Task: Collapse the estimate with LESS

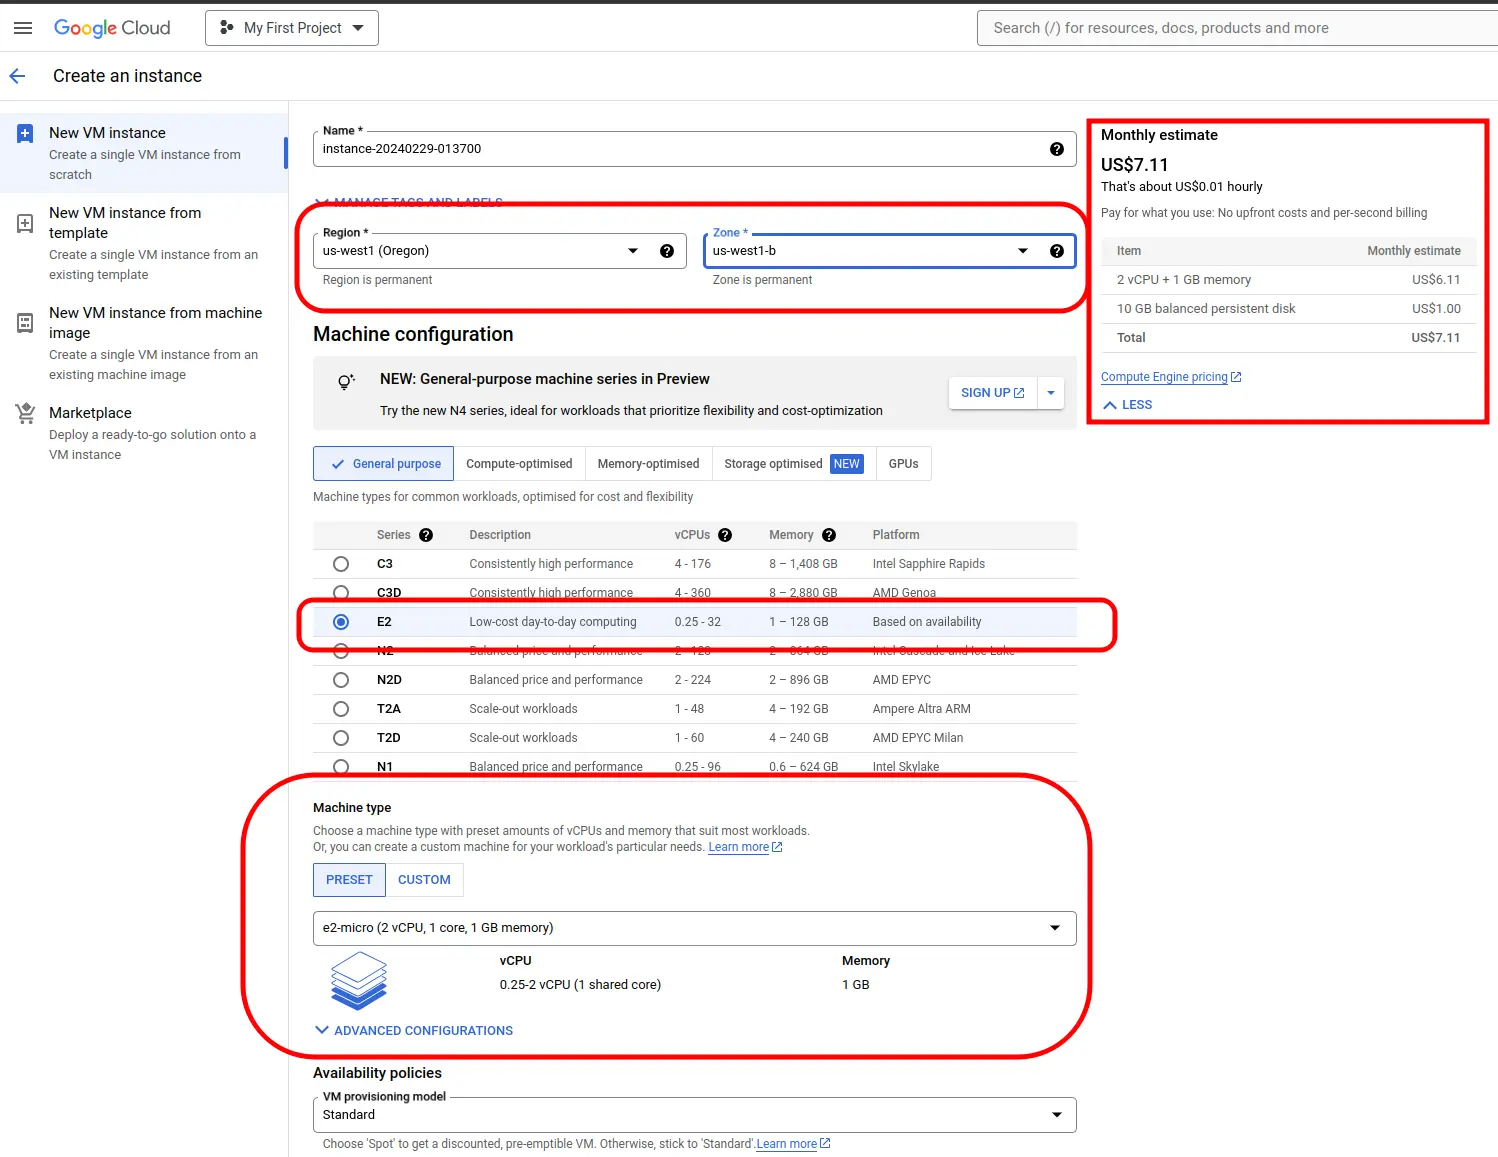Action: click(1128, 405)
